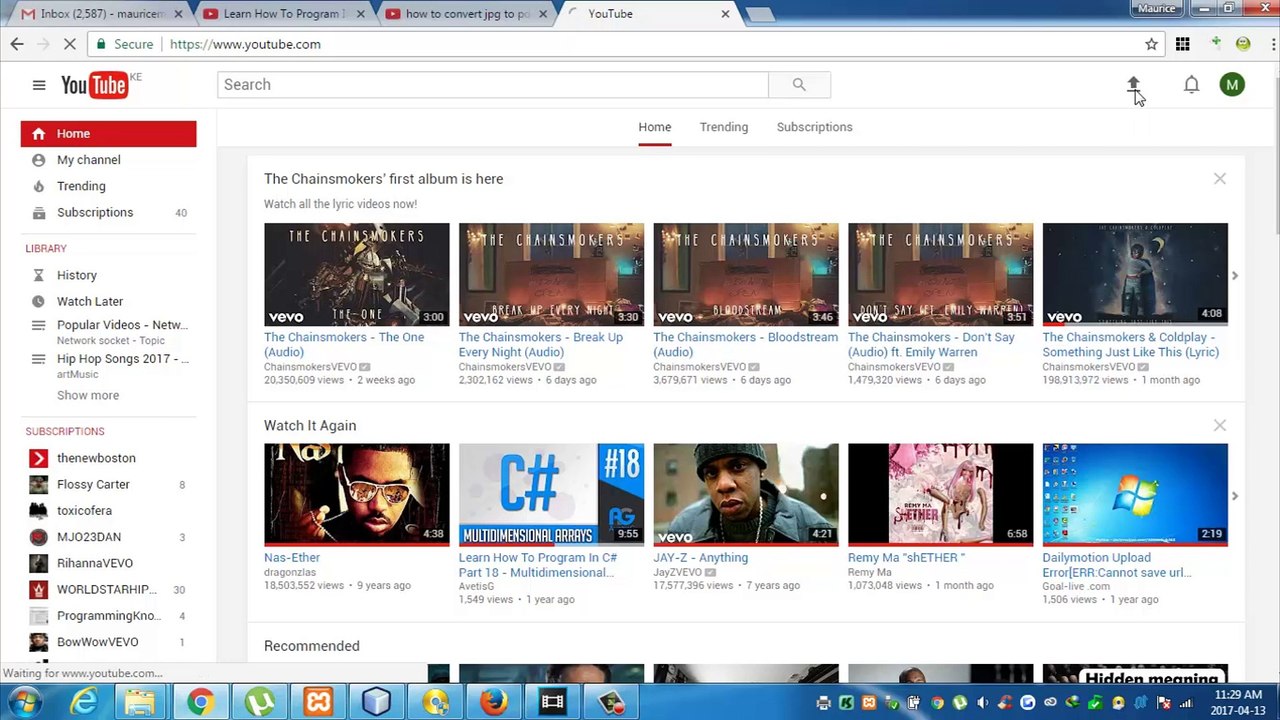The width and height of the screenshot is (1280, 720).
Task: Open MJO23DAN subscription channel
Action: pos(89,537)
